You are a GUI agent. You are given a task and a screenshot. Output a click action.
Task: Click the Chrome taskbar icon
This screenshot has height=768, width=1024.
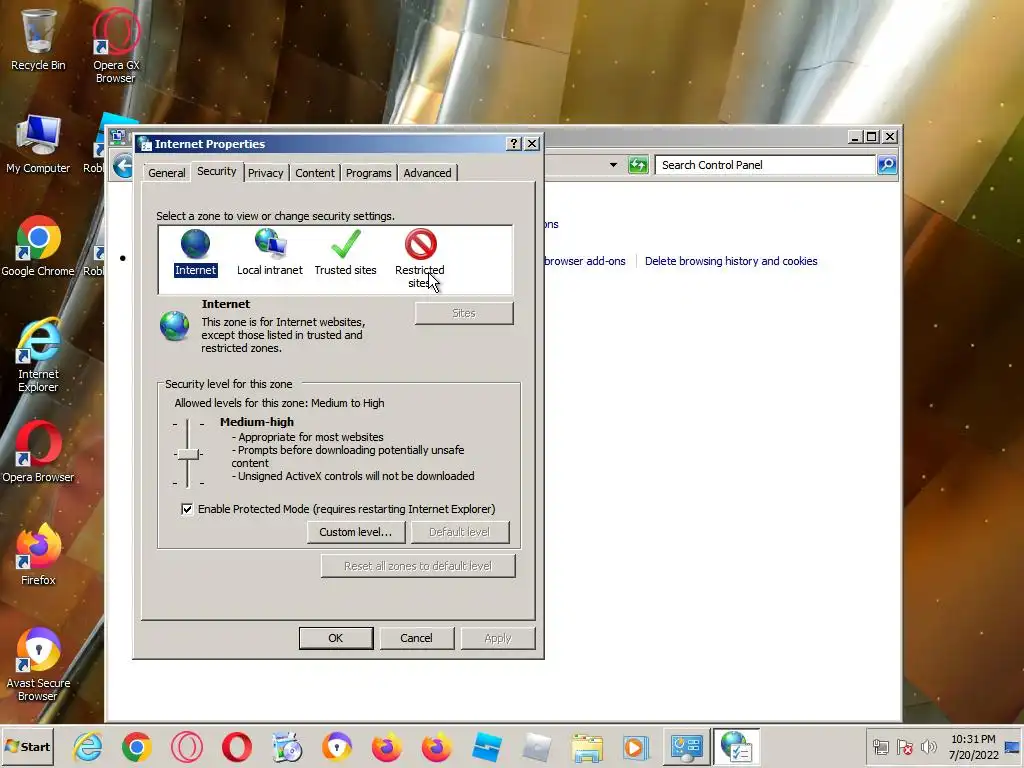point(136,747)
